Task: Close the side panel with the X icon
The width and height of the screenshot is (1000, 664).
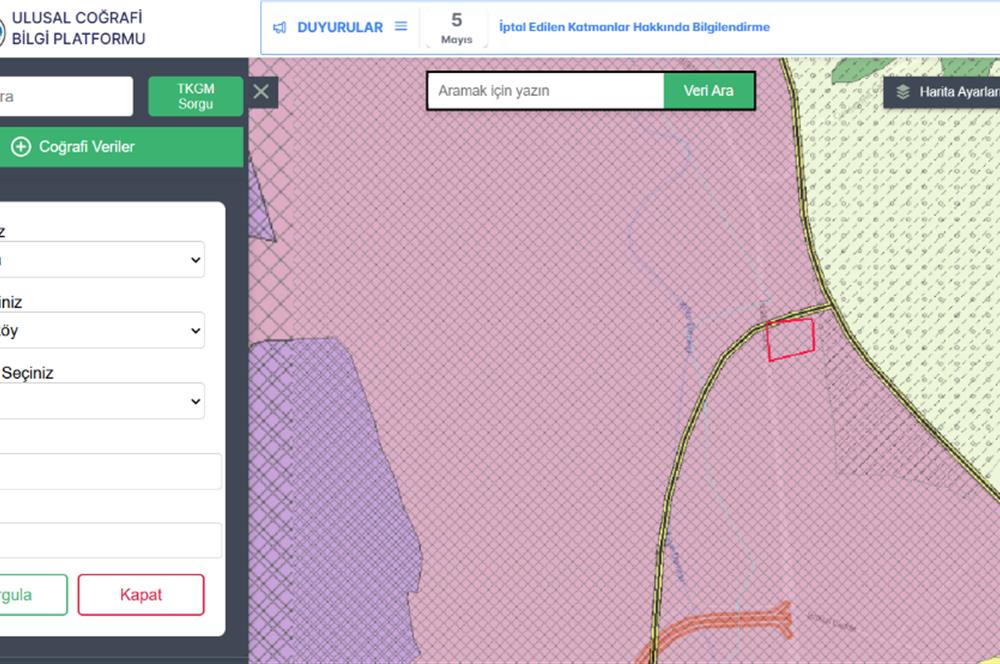Action: (261, 92)
